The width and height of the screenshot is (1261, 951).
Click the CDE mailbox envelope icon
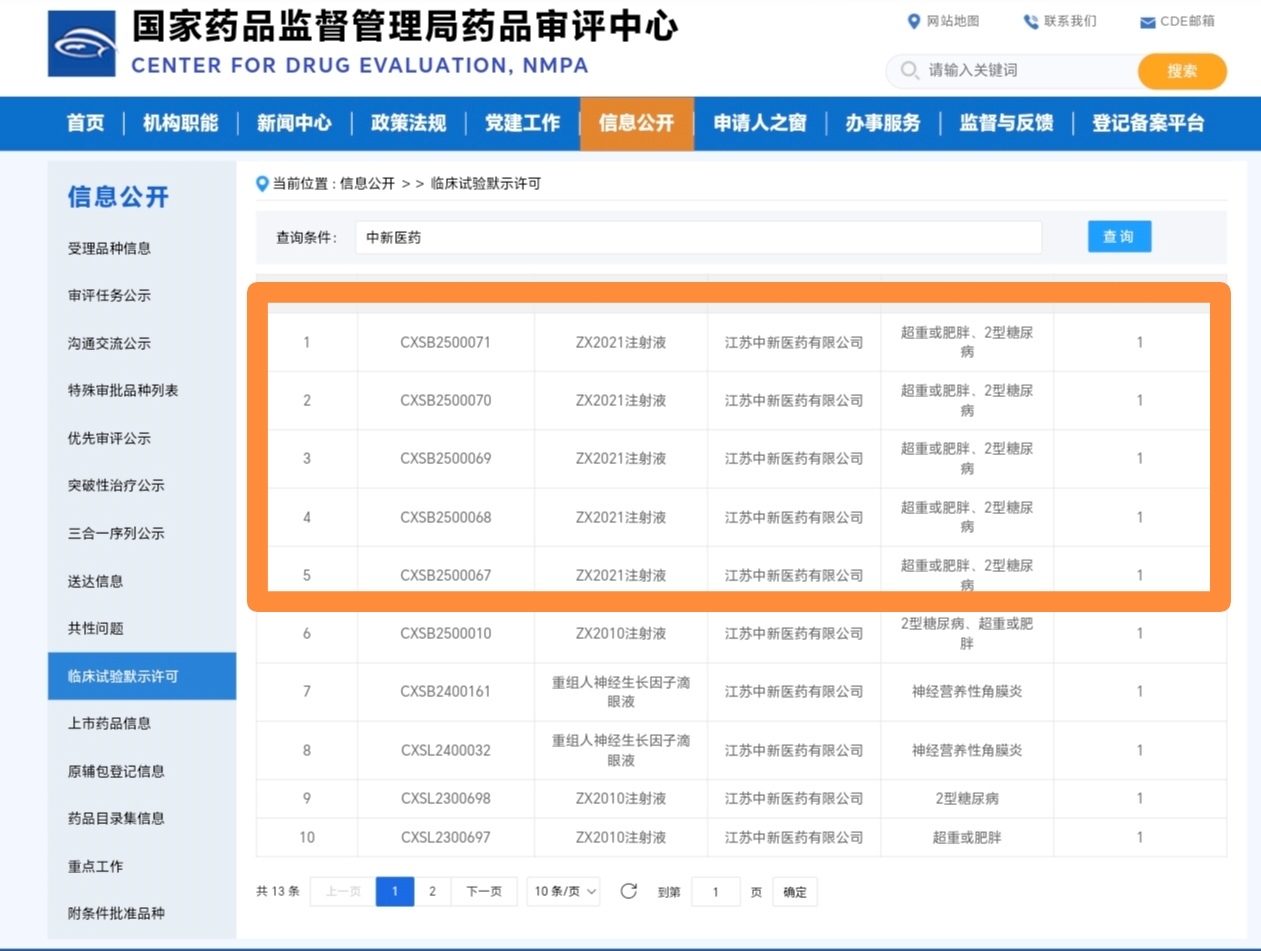pyautogui.click(x=1147, y=22)
